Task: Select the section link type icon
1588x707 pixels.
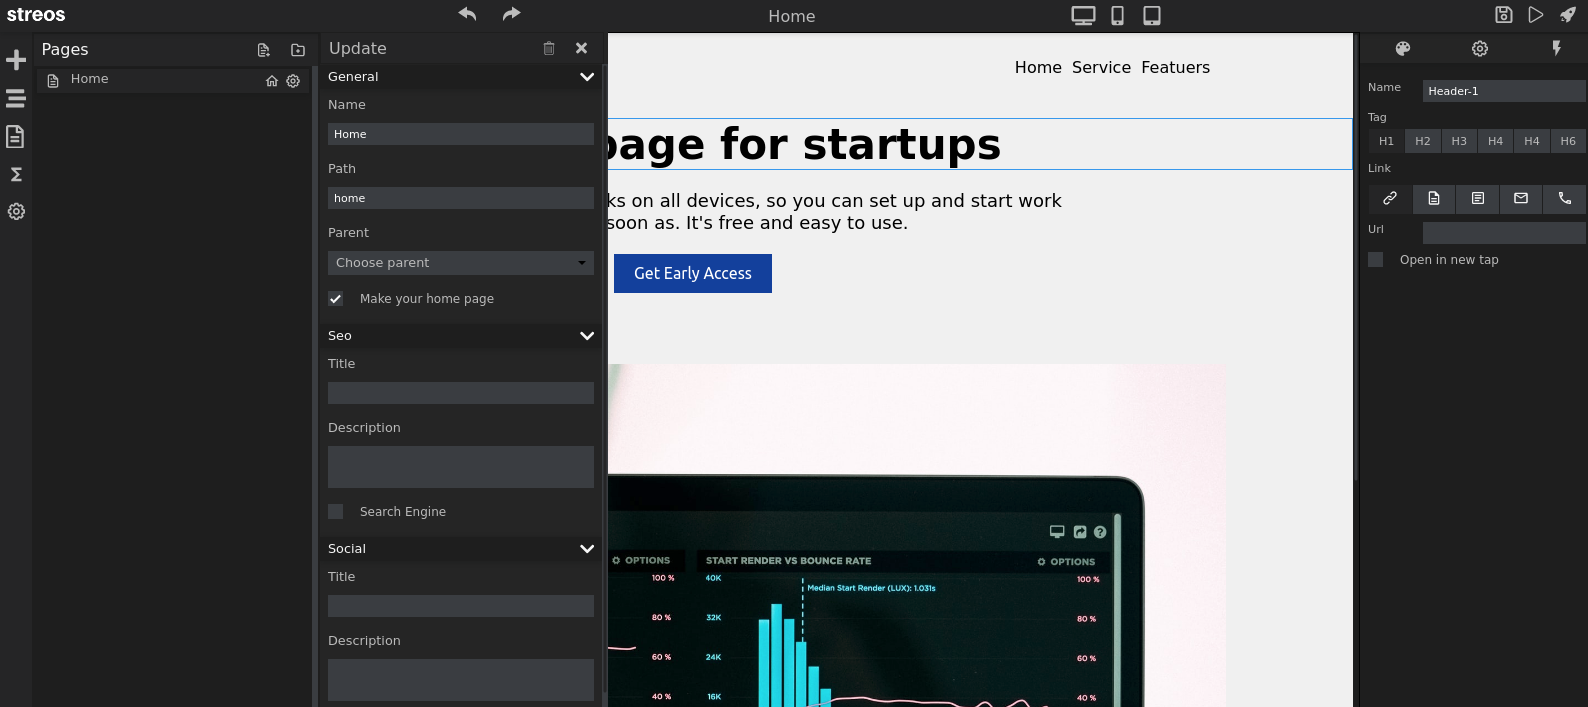Action: 1478,198
